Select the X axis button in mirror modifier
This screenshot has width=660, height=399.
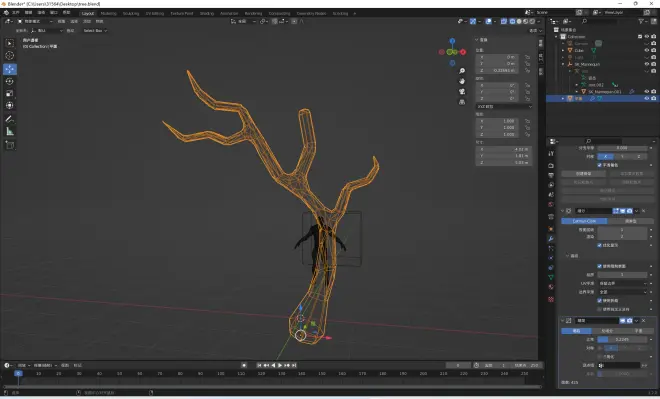click(606, 156)
